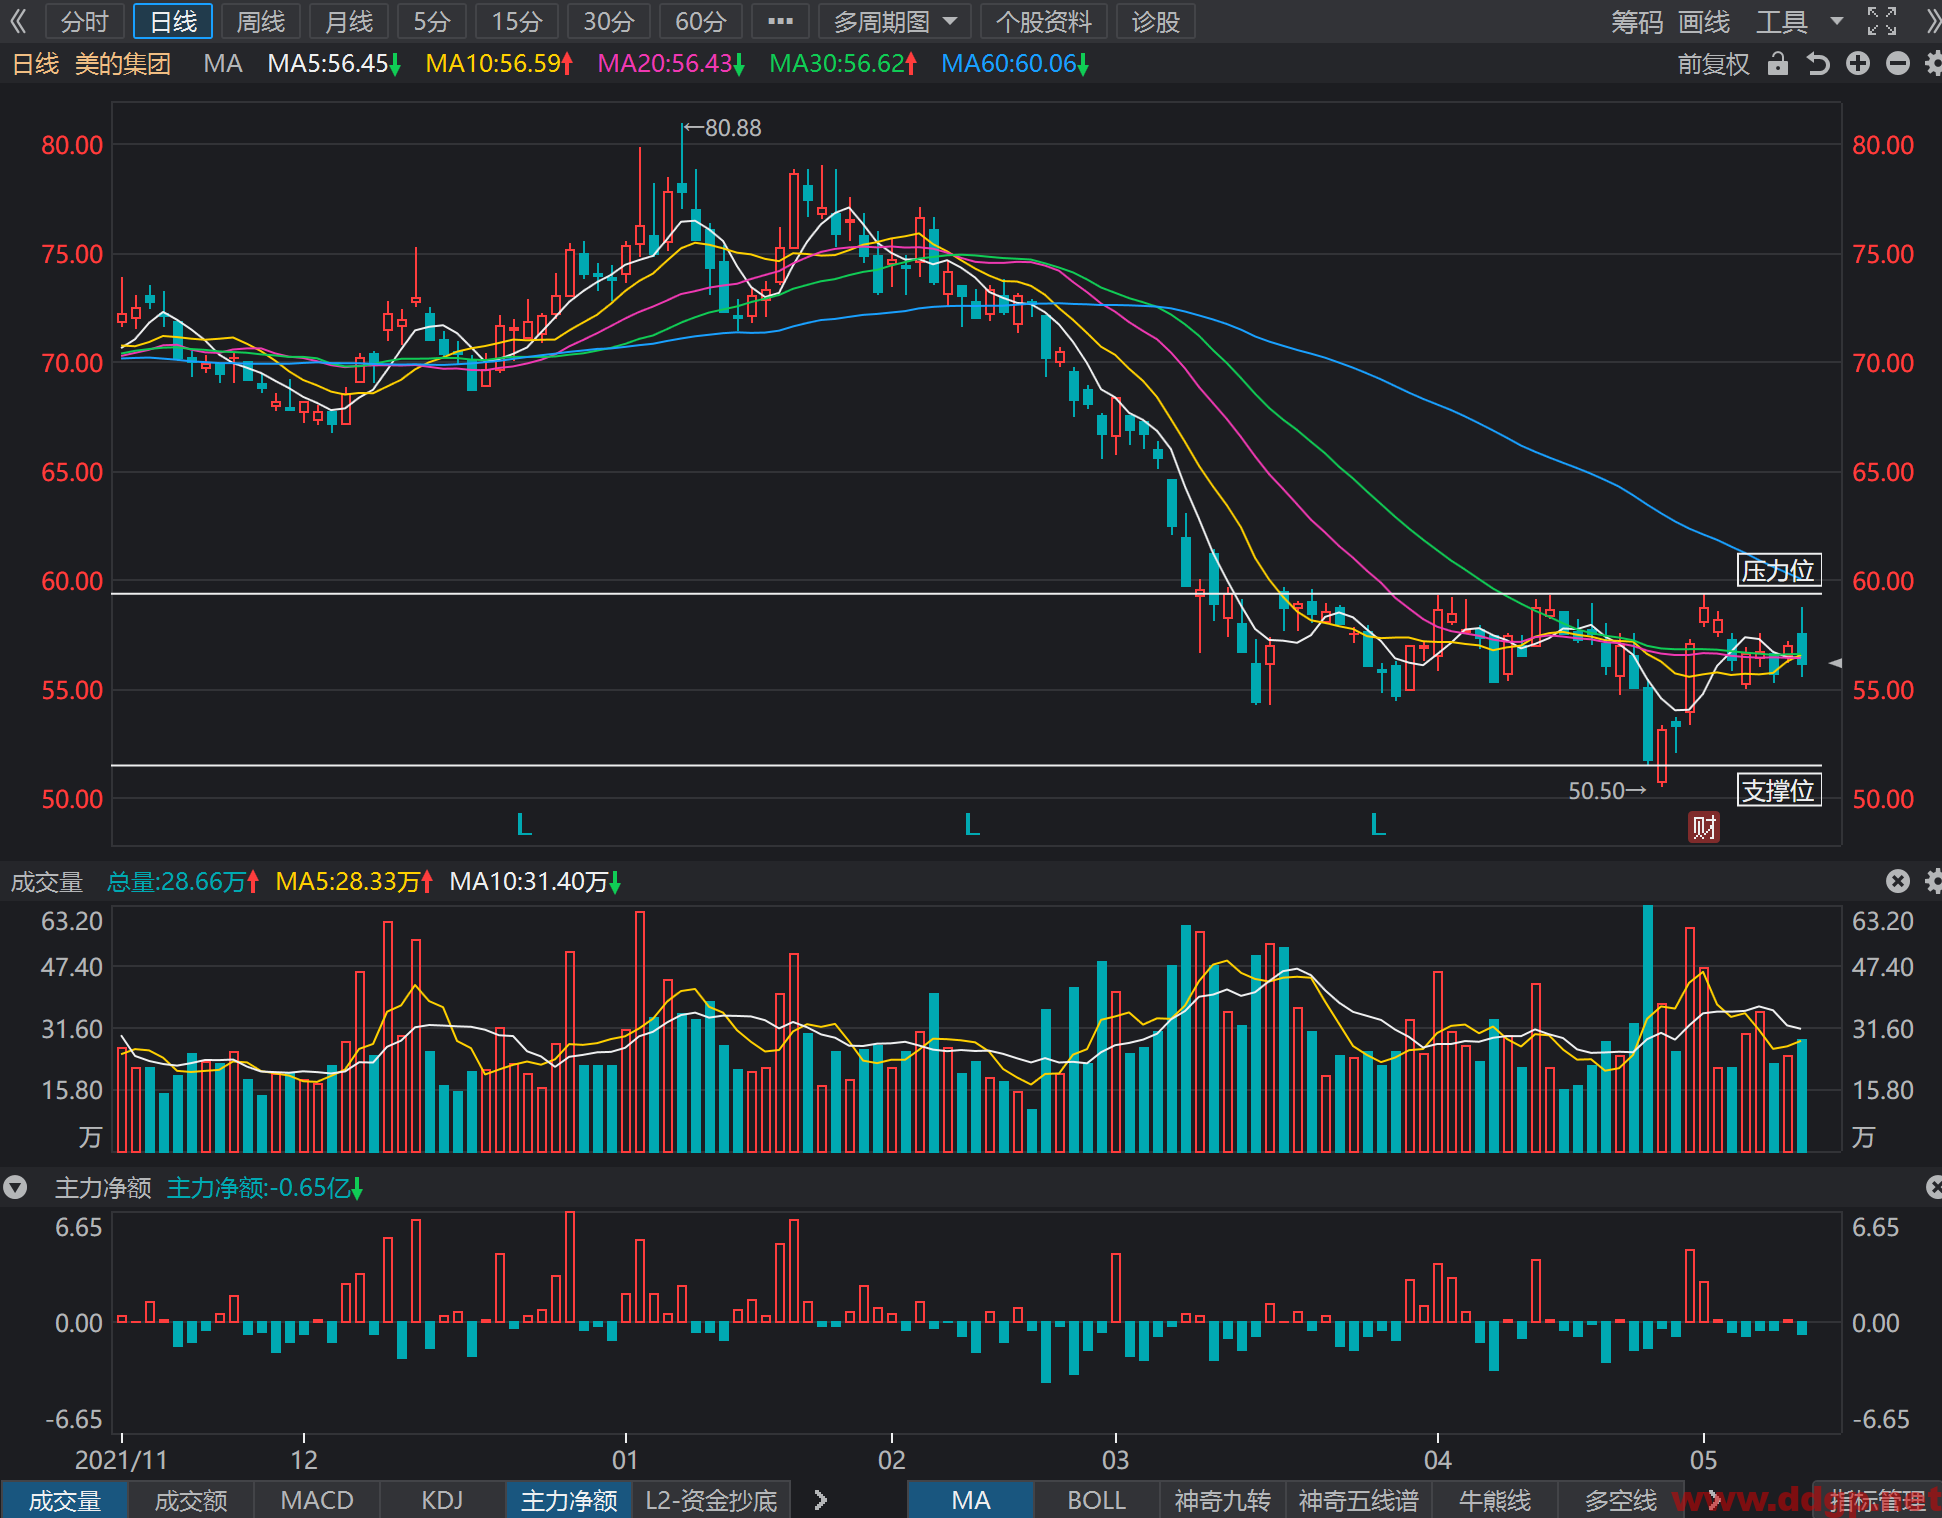Show more sub-indicator tabs with chevron
The width and height of the screenshot is (1942, 1518).
(821, 1500)
